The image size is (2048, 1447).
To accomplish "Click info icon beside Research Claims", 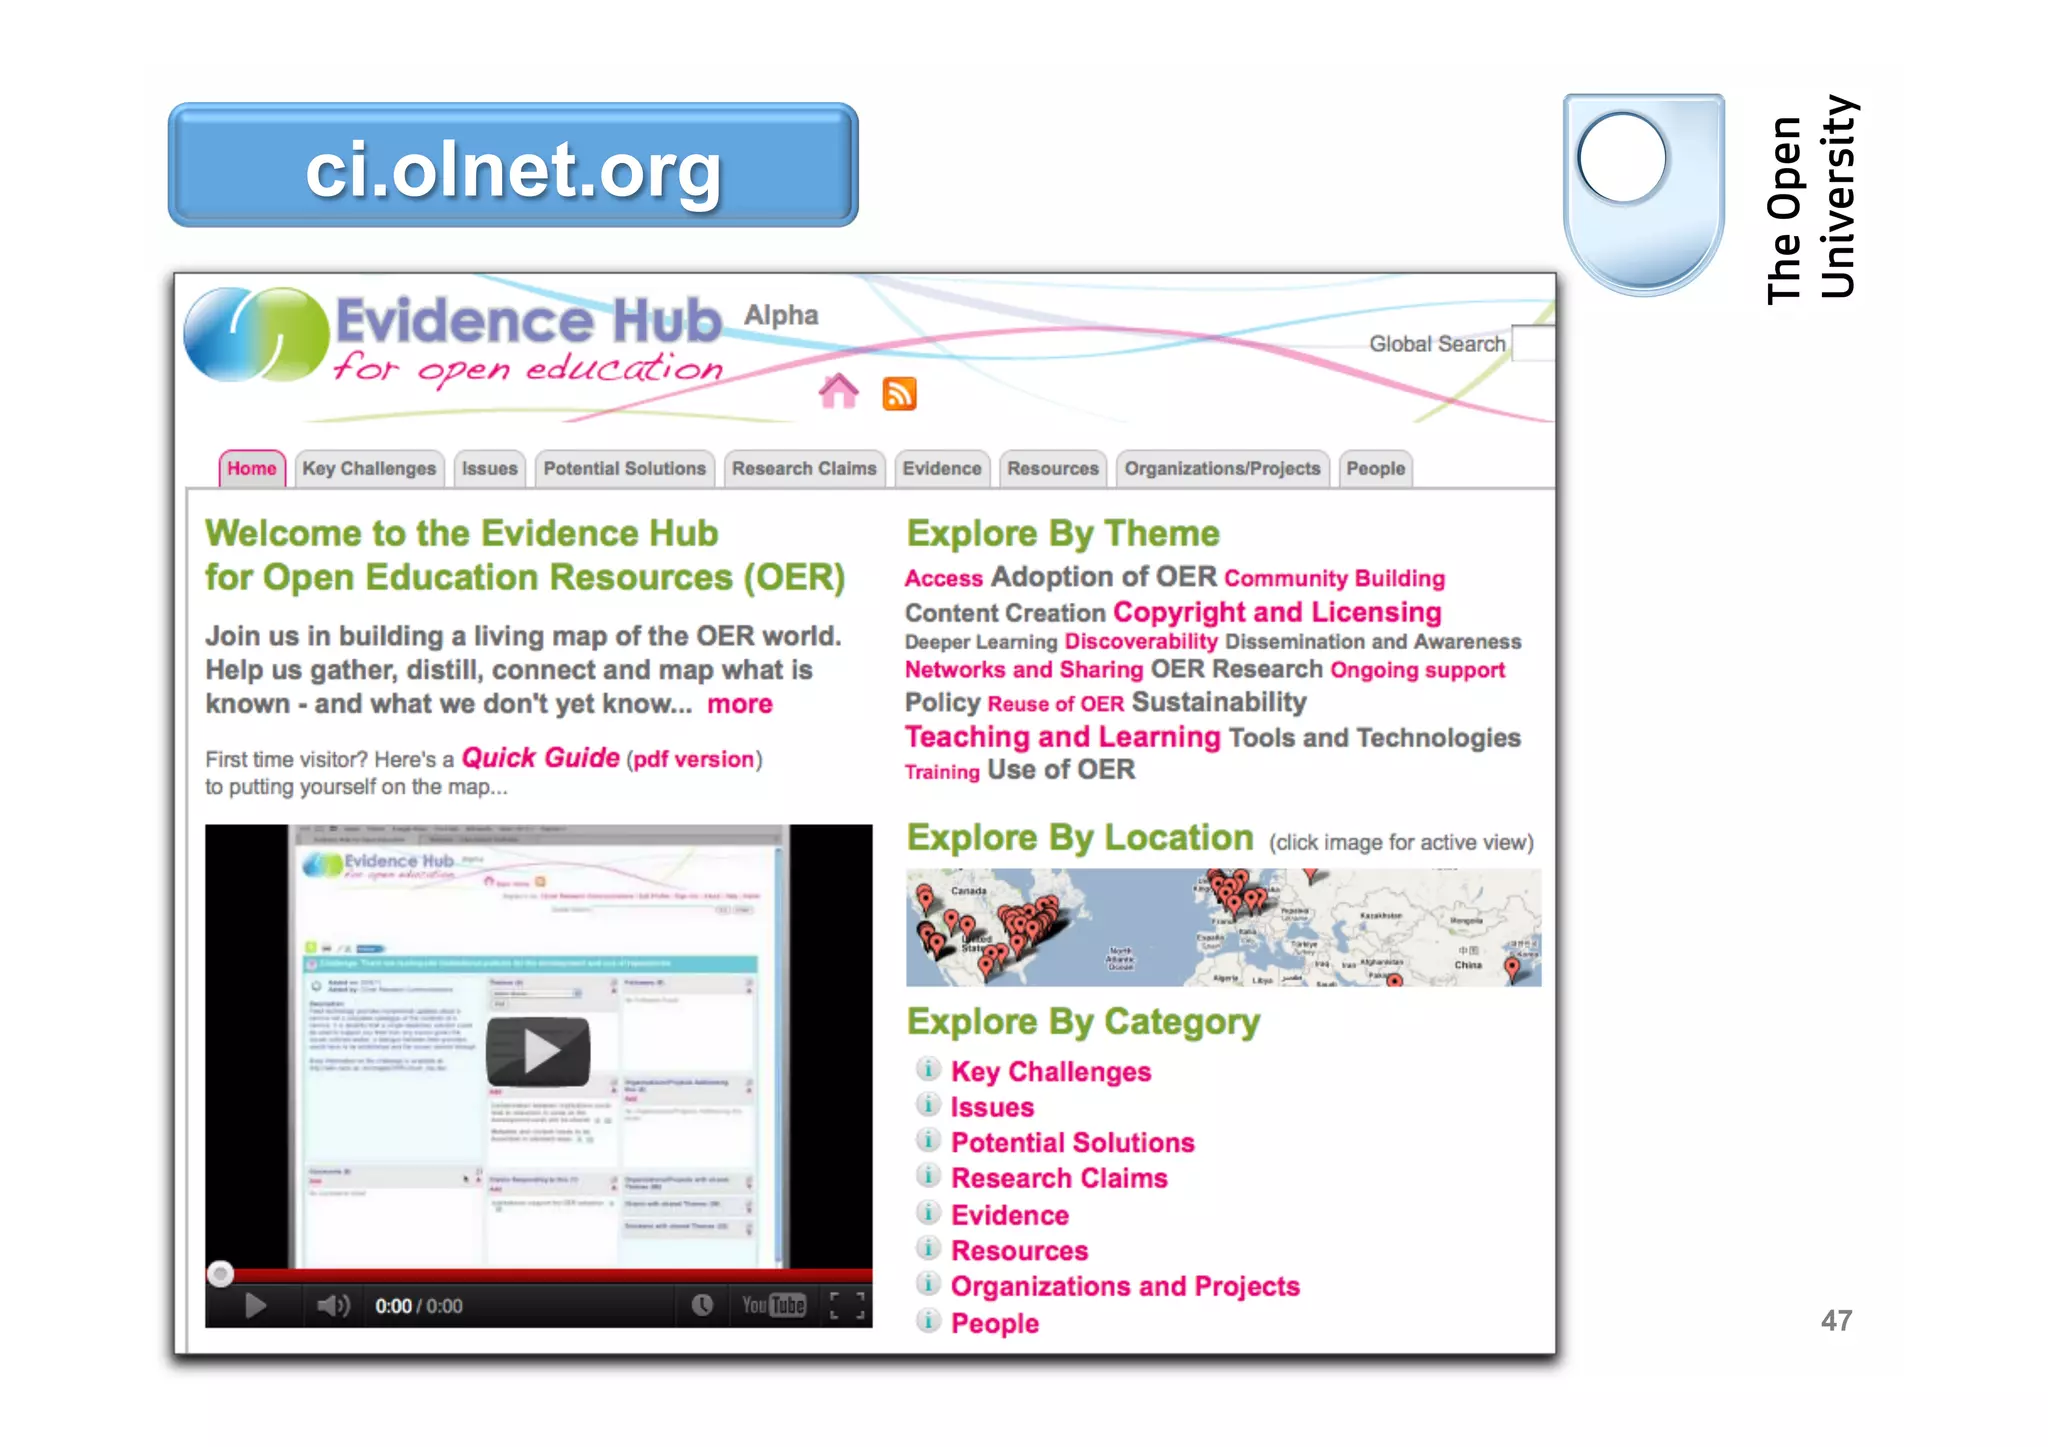I will [x=928, y=1175].
